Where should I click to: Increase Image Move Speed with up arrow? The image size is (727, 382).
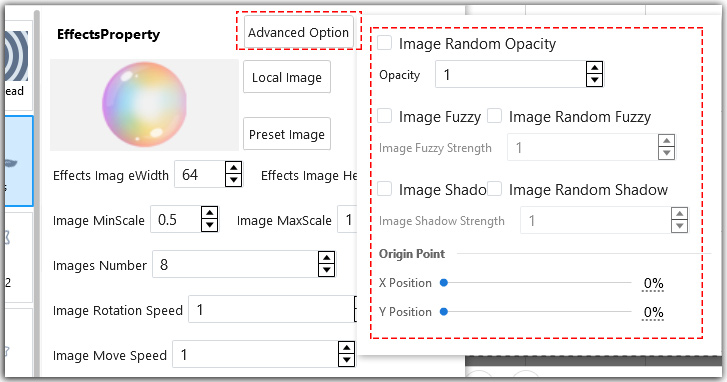click(346, 349)
